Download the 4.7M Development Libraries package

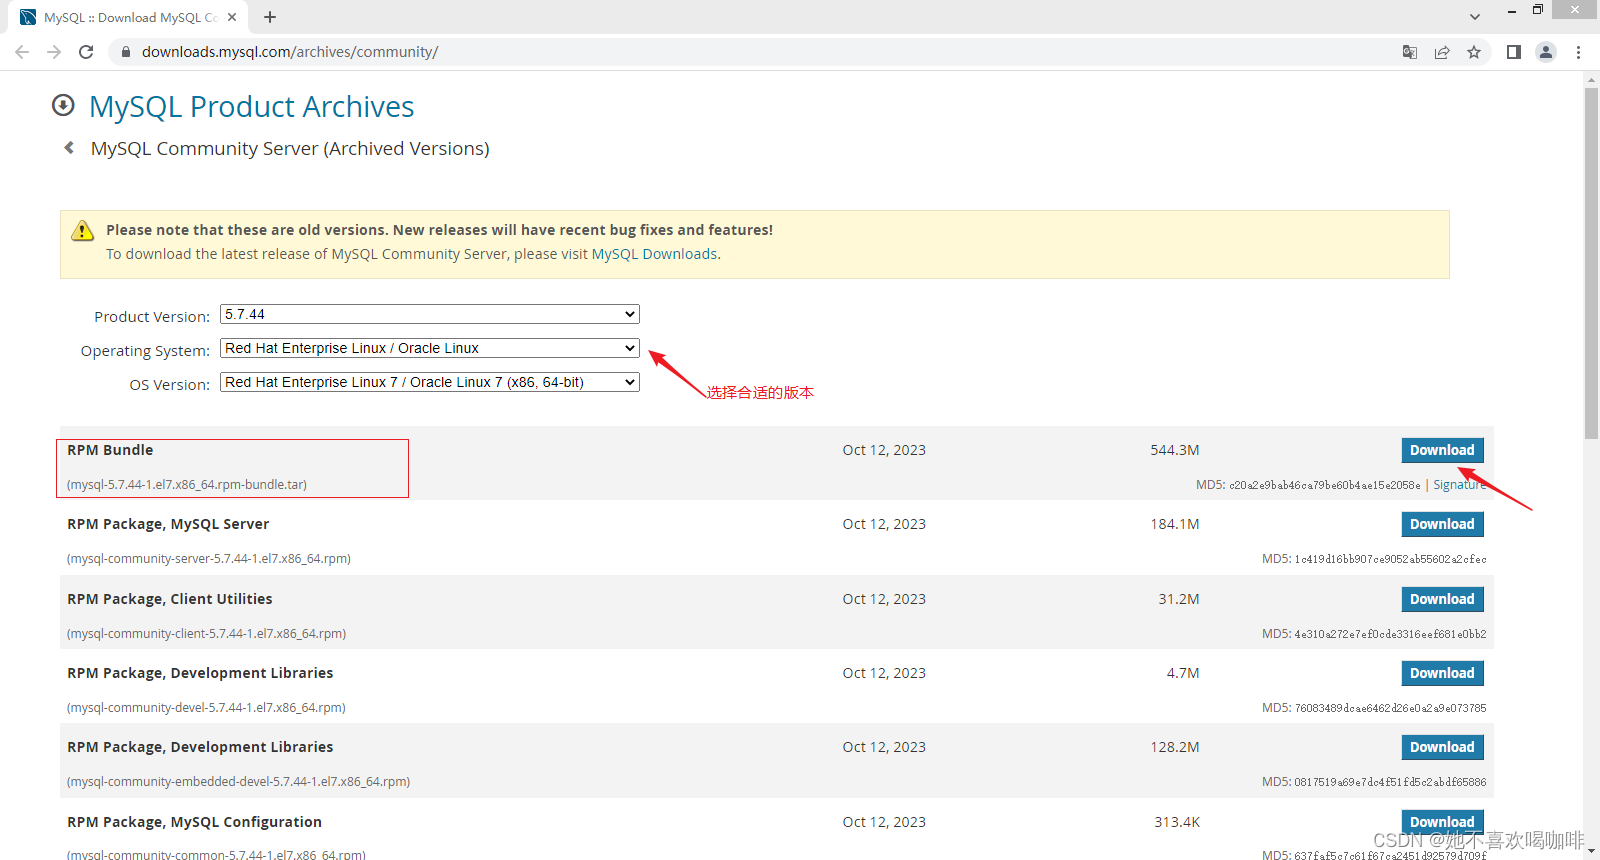point(1442,673)
